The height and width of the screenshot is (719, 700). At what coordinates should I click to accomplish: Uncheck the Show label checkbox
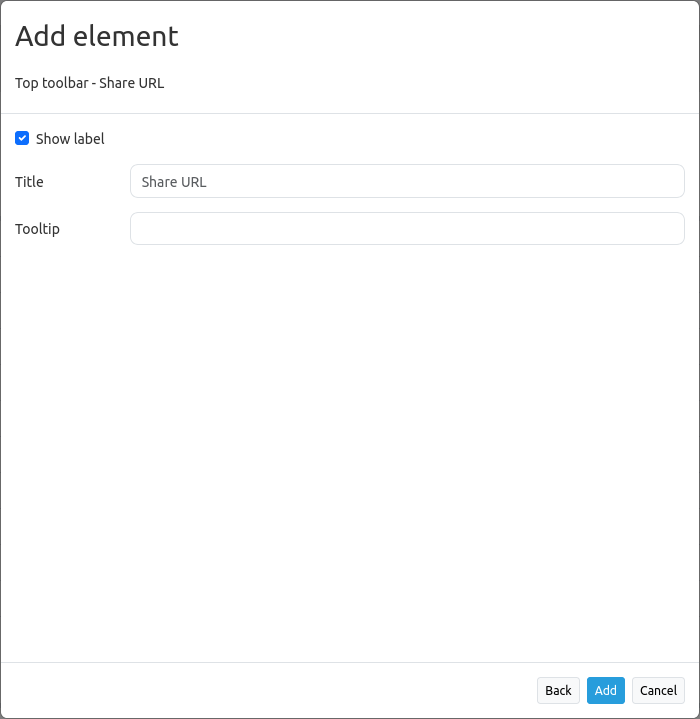pyautogui.click(x=22, y=138)
